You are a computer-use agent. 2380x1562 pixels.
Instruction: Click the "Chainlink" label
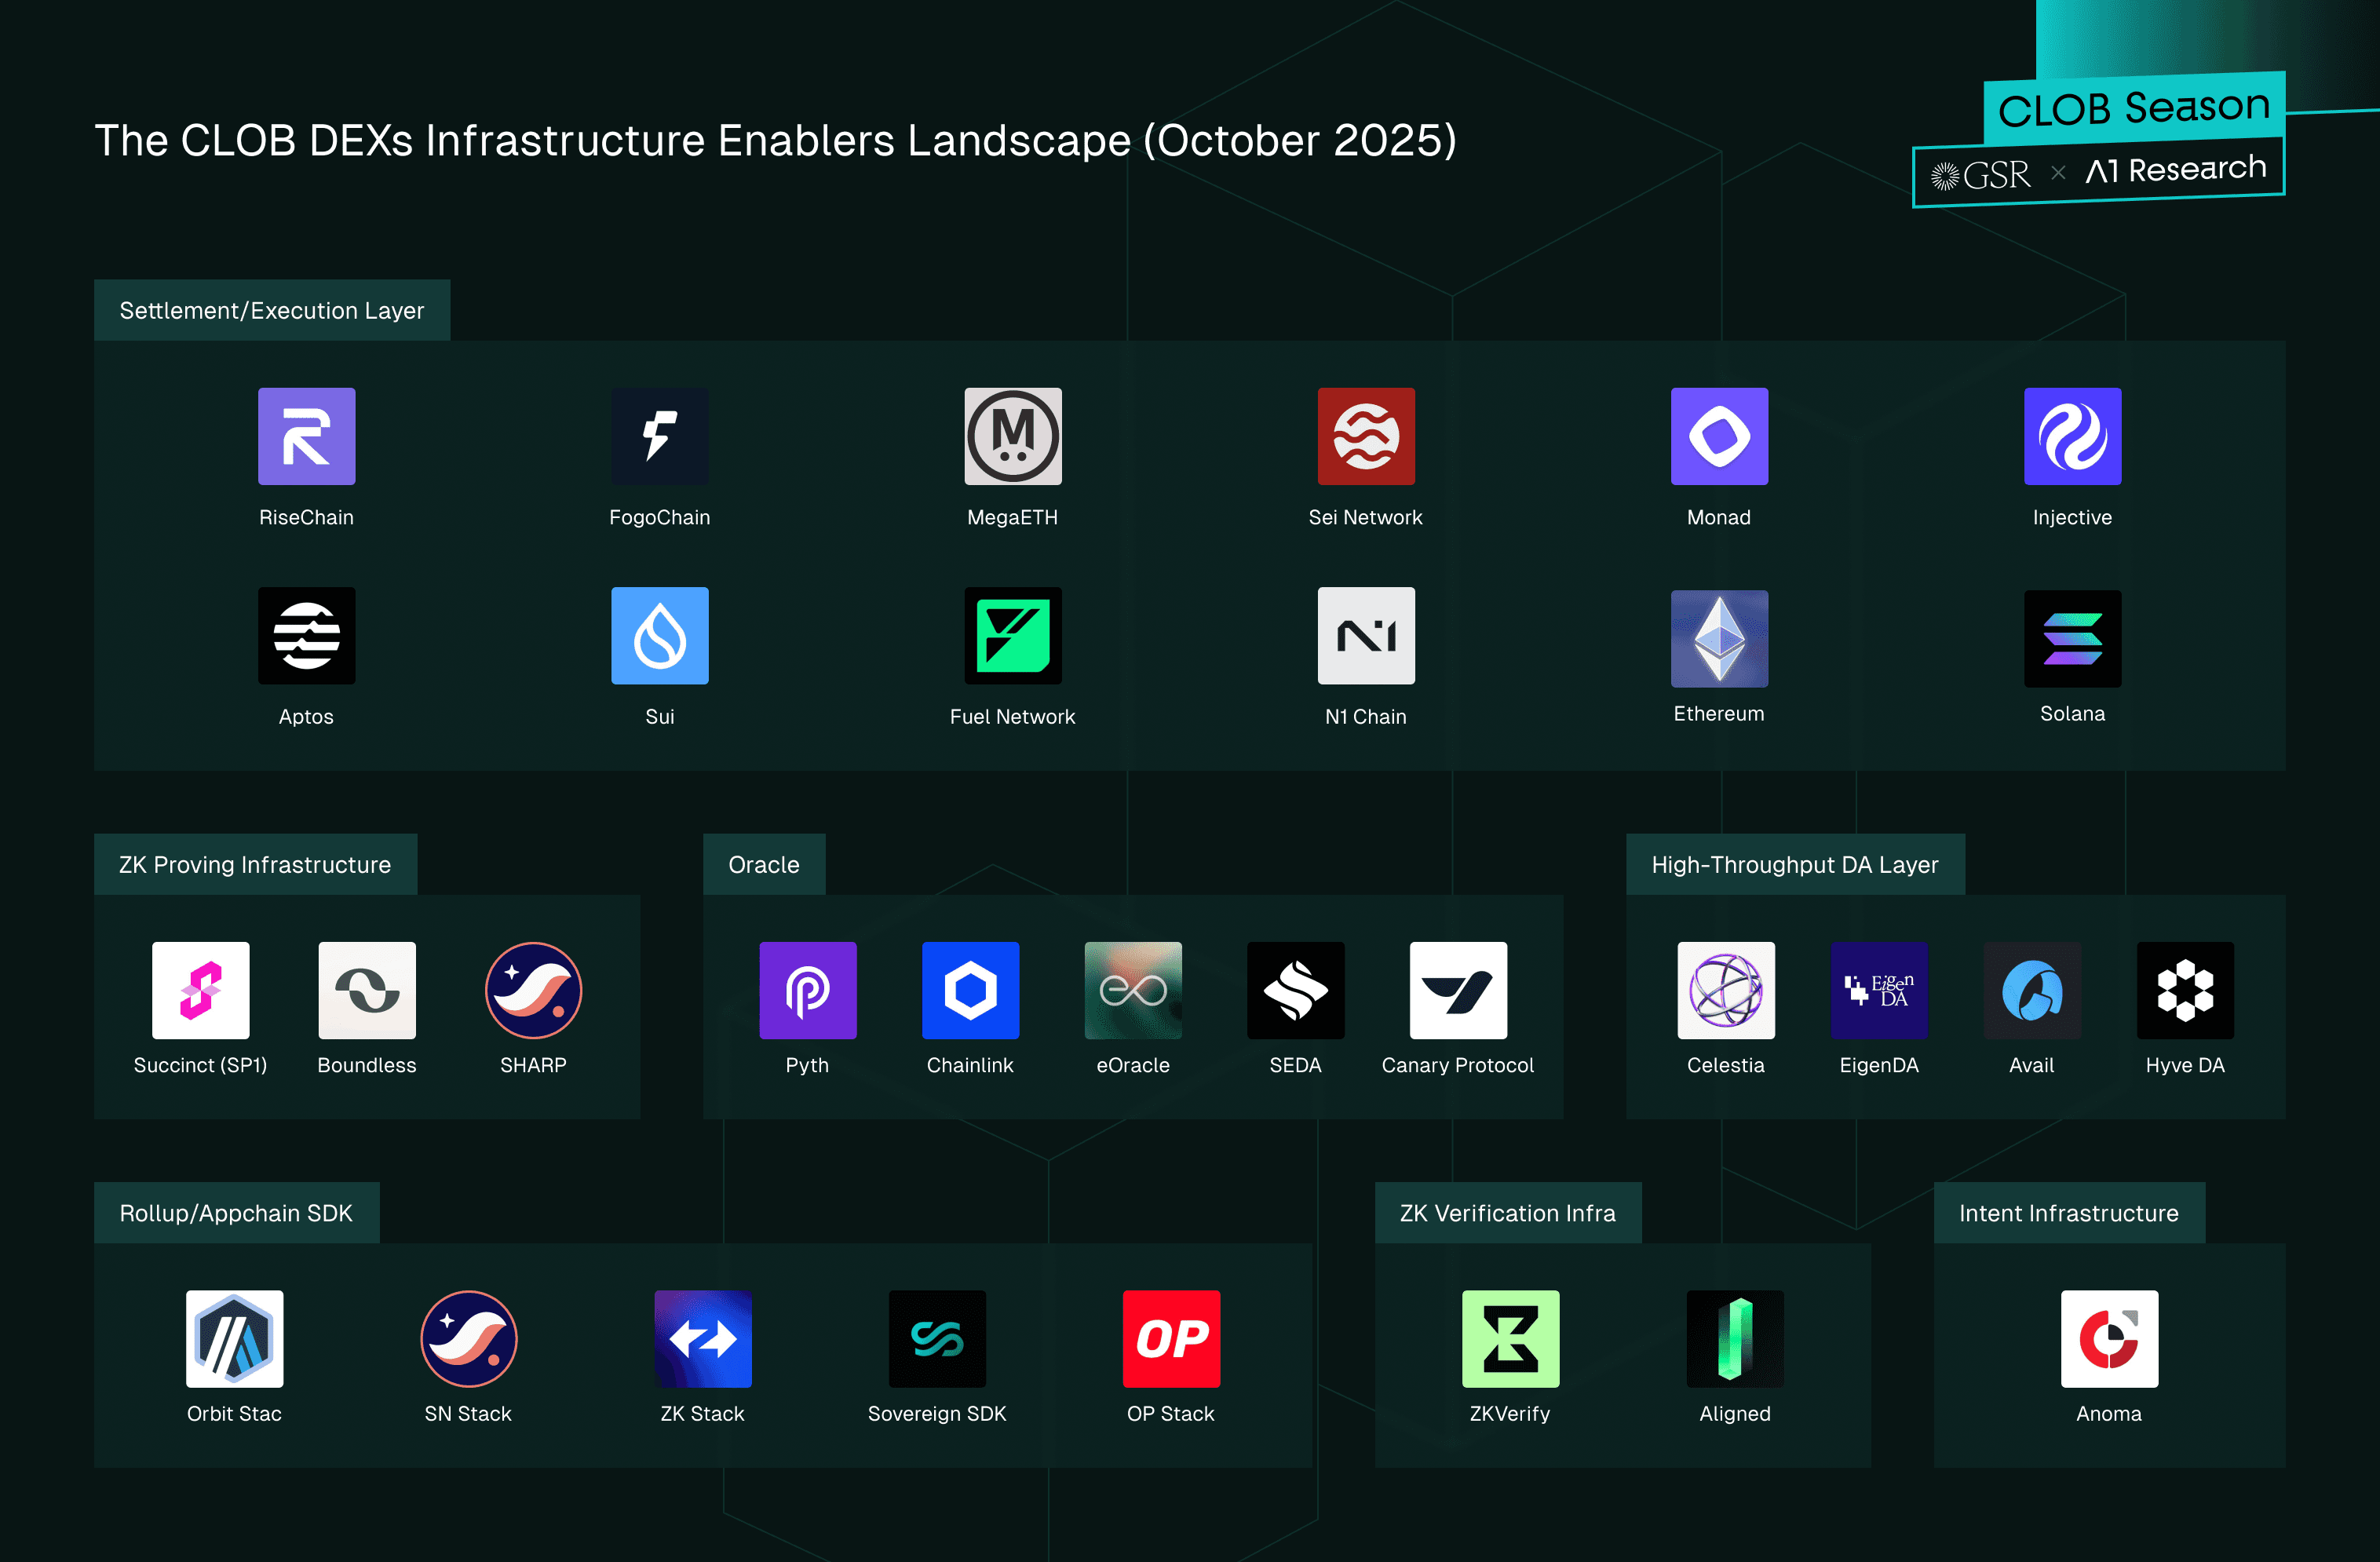(970, 1065)
